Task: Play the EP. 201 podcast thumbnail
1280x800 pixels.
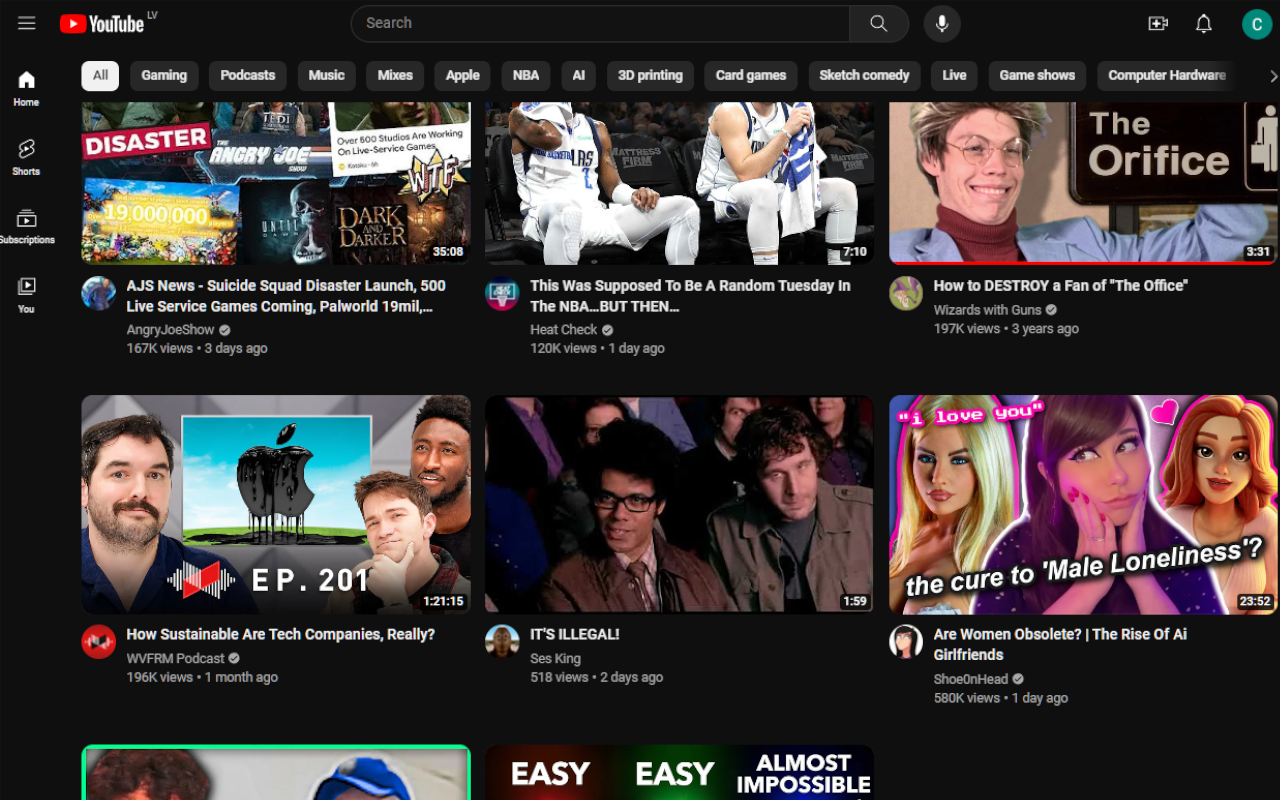Action: click(276, 504)
